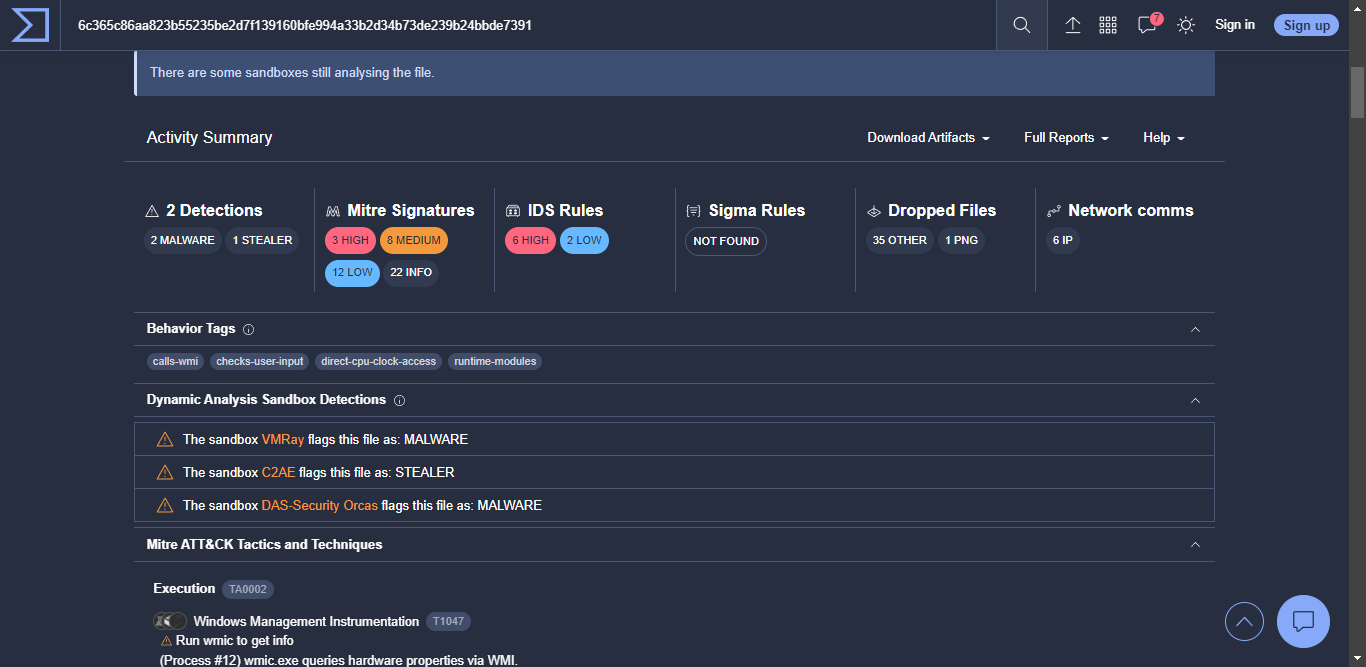Toggle light/dark theme sun icon
The height and width of the screenshot is (667, 1366).
click(1186, 25)
